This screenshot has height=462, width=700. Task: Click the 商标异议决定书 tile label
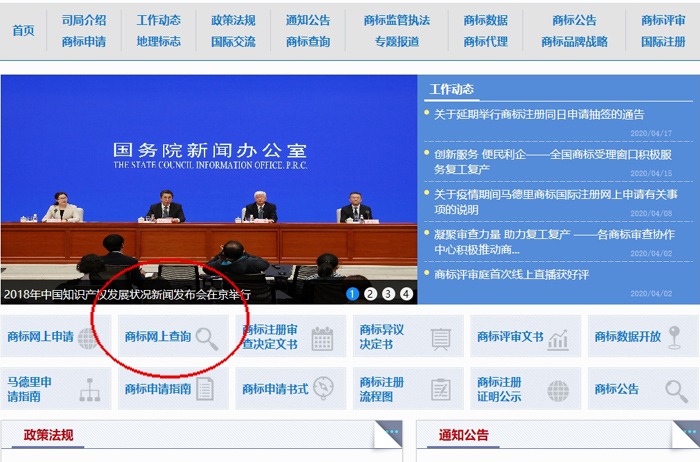point(382,337)
